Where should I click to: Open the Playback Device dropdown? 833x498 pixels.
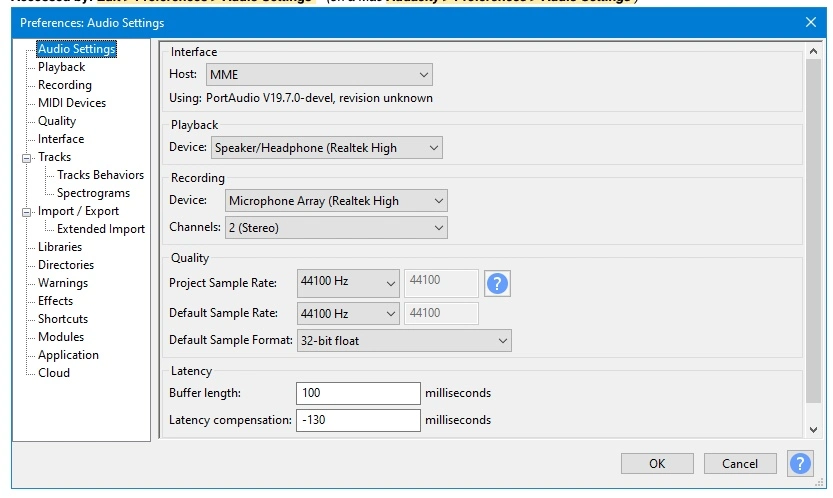[x=327, y=148]
